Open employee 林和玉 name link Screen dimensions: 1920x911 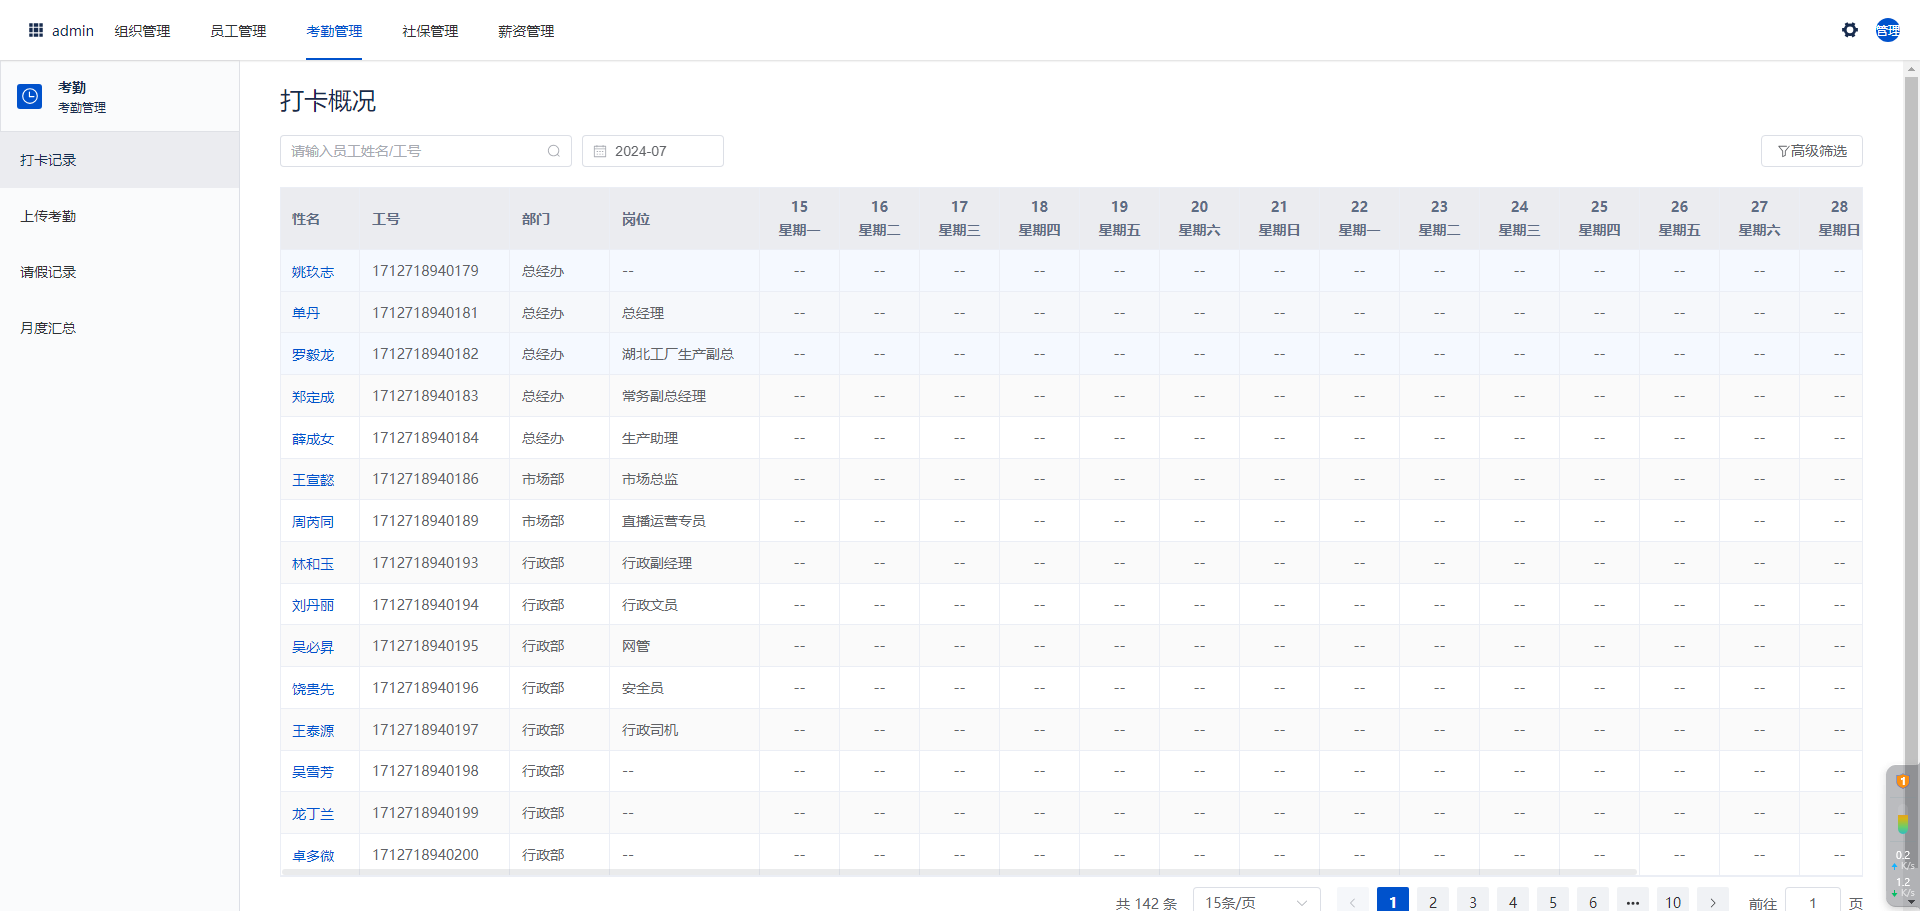313,564
